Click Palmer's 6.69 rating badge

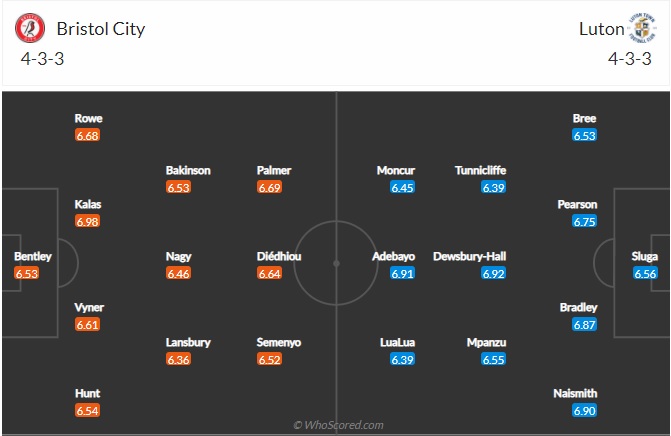[x=270, y=187]
